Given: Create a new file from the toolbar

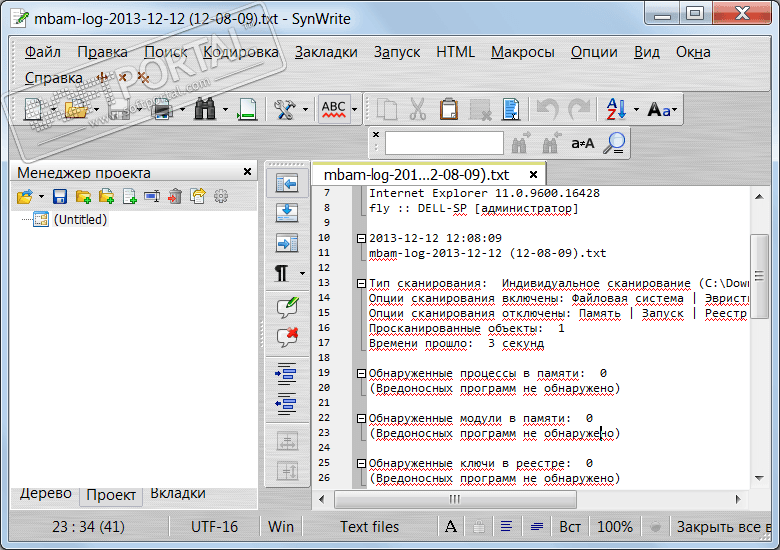Looking at the screenshot, I should [x=33, y=109].
